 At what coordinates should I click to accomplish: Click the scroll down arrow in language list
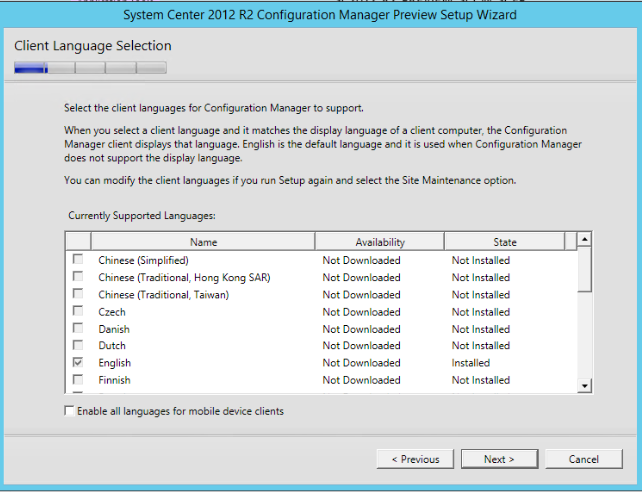(585, 386)
